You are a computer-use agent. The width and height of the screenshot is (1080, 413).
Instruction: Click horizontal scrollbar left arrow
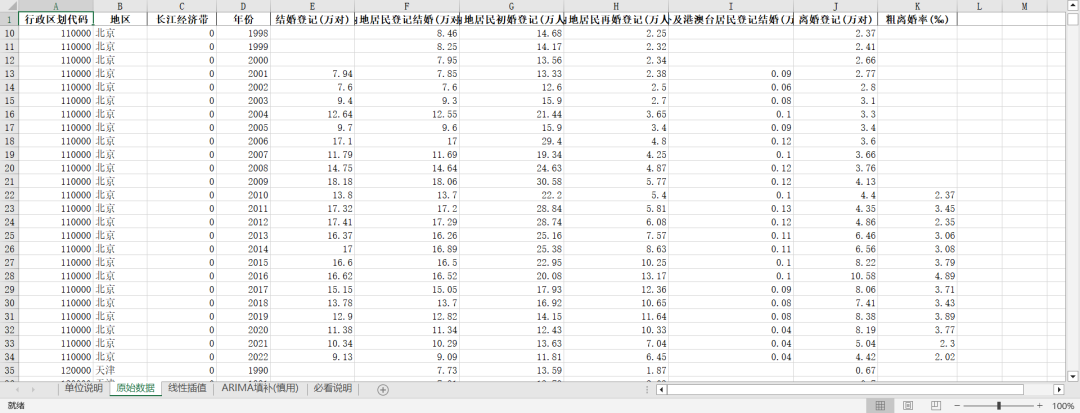coord(661,390)
